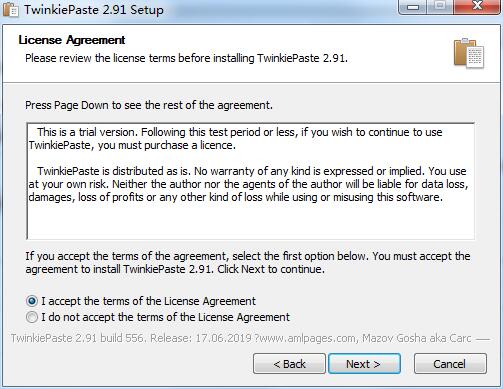Click the clipboard icon in the header
Screen dimensions: 503x389
point(469,53)
